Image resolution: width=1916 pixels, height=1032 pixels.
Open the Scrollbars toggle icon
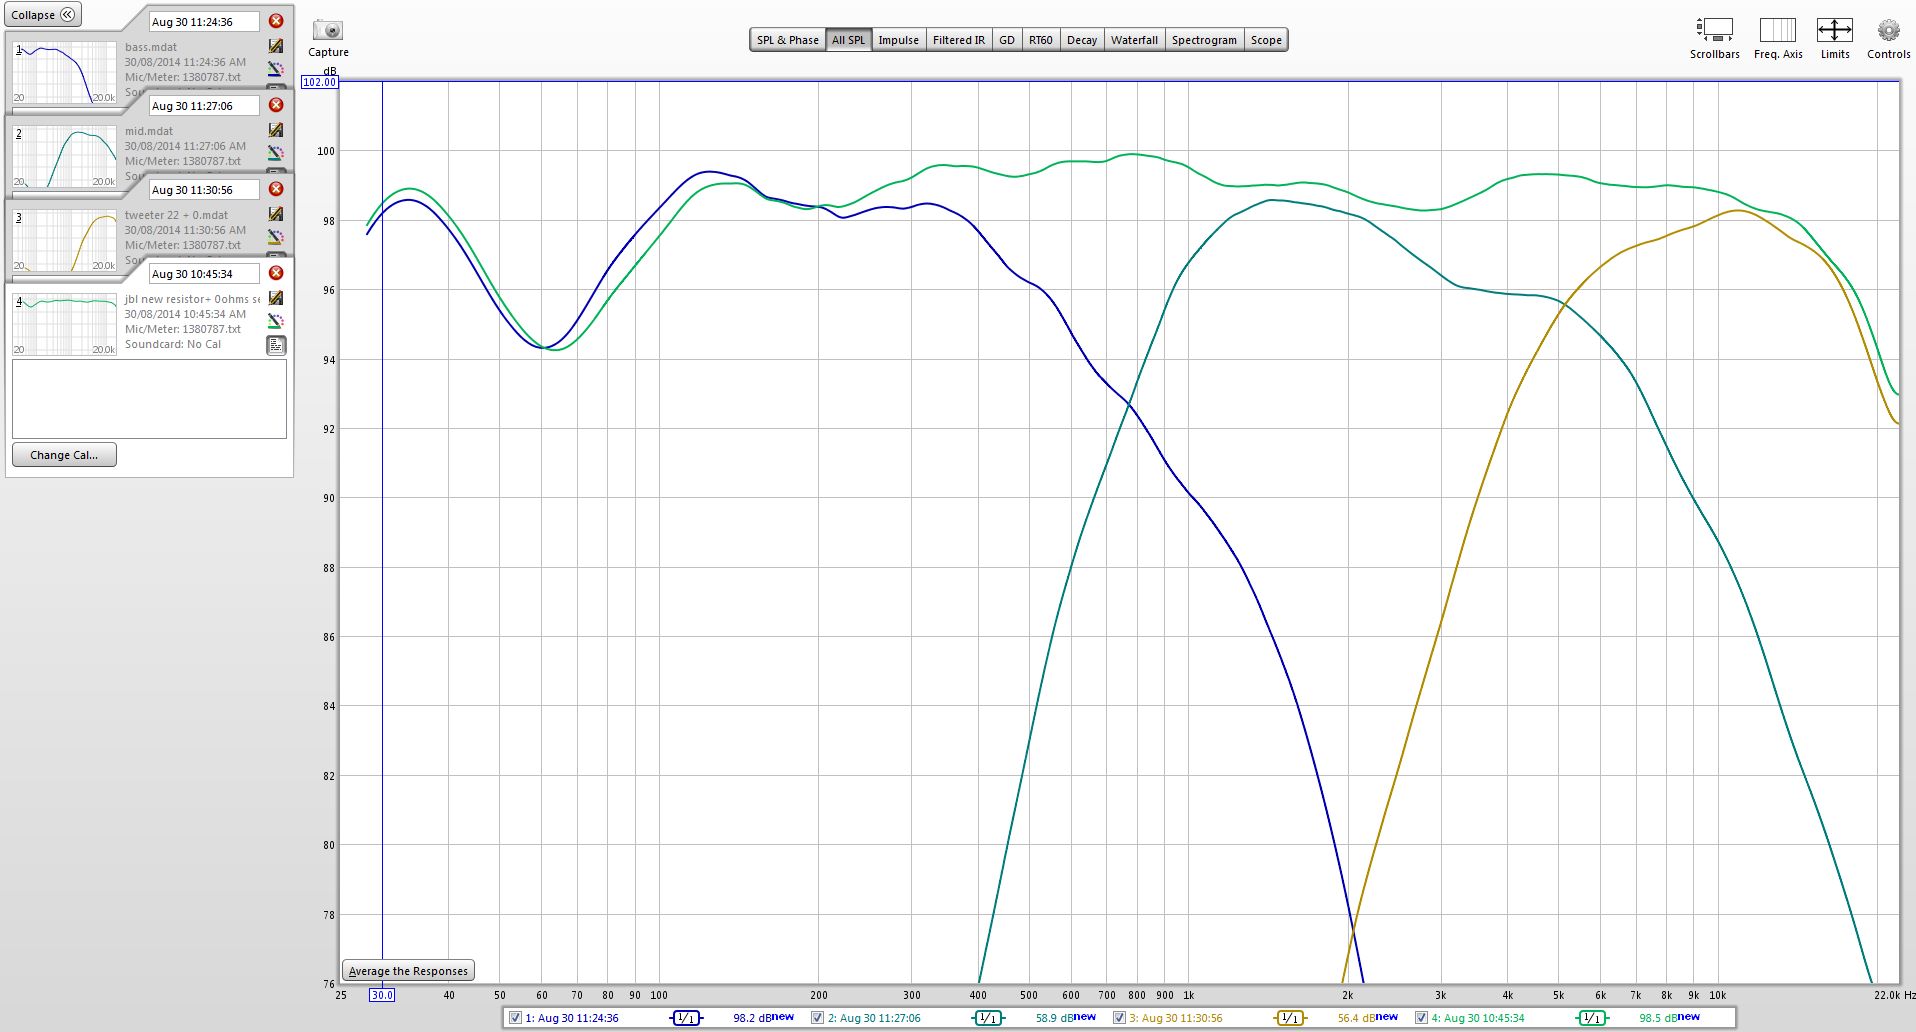pos(1714,30)
